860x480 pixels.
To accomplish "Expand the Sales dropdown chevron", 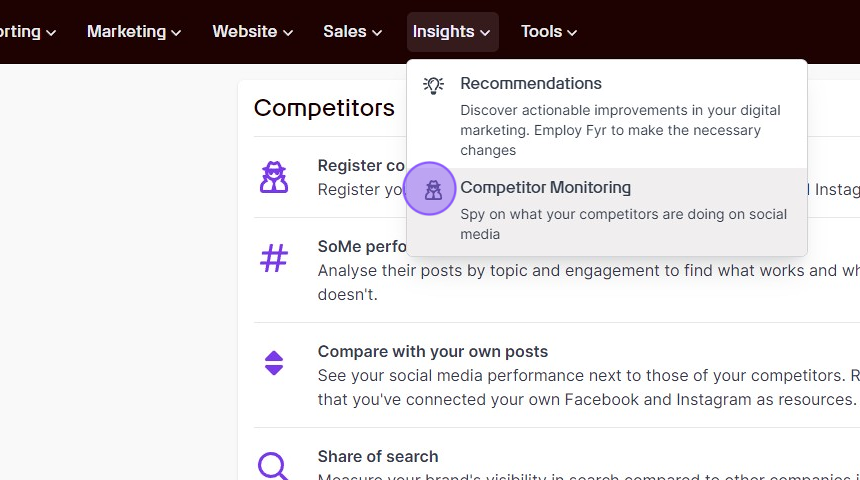I will click(x=377, y=33).
